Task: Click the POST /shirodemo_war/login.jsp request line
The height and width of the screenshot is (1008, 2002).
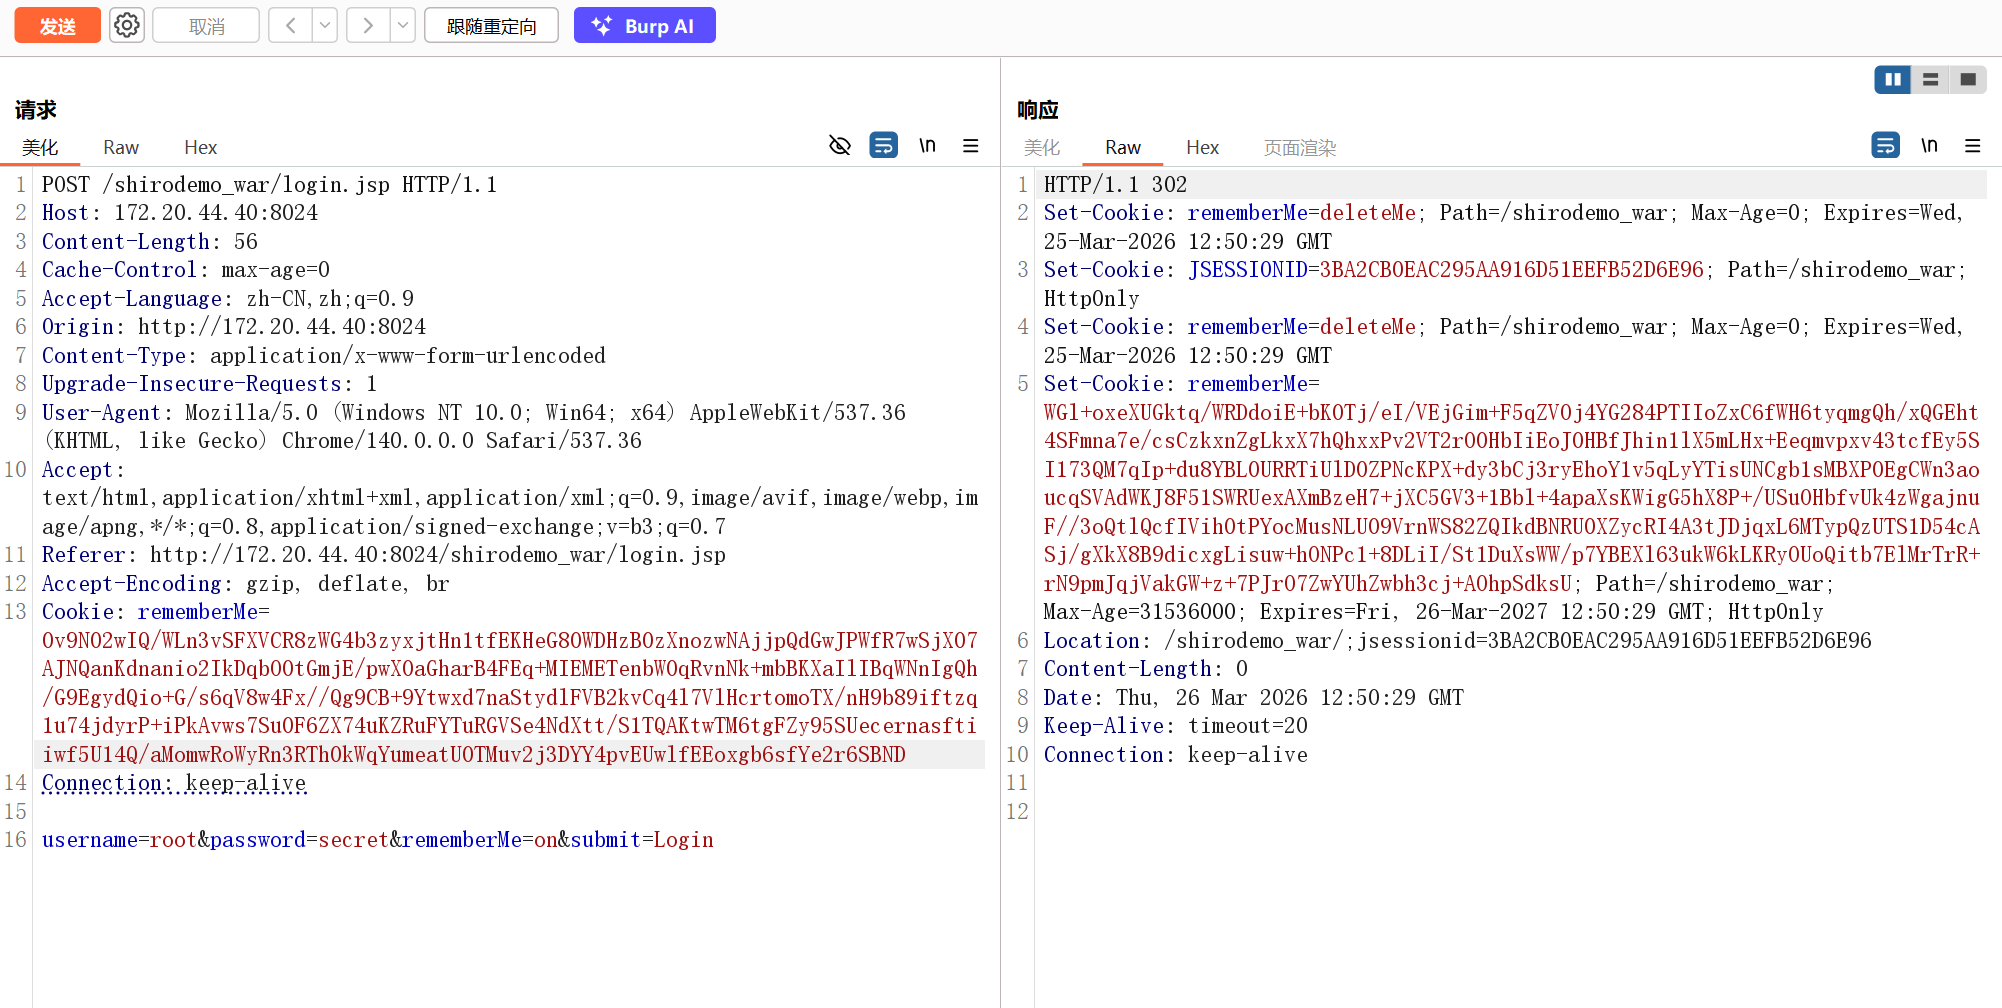Action: 269,184
